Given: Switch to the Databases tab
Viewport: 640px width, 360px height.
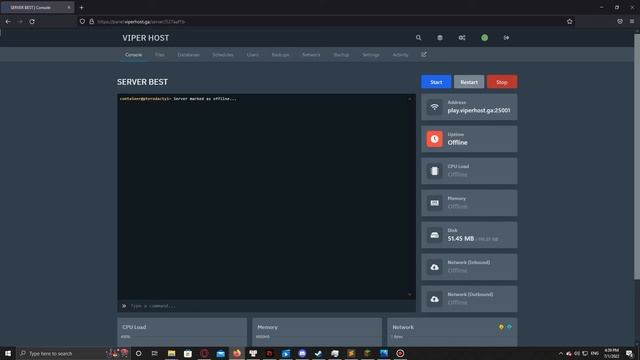Looking at the screenshot, I should pyautogui.click(x=189, y=54).
